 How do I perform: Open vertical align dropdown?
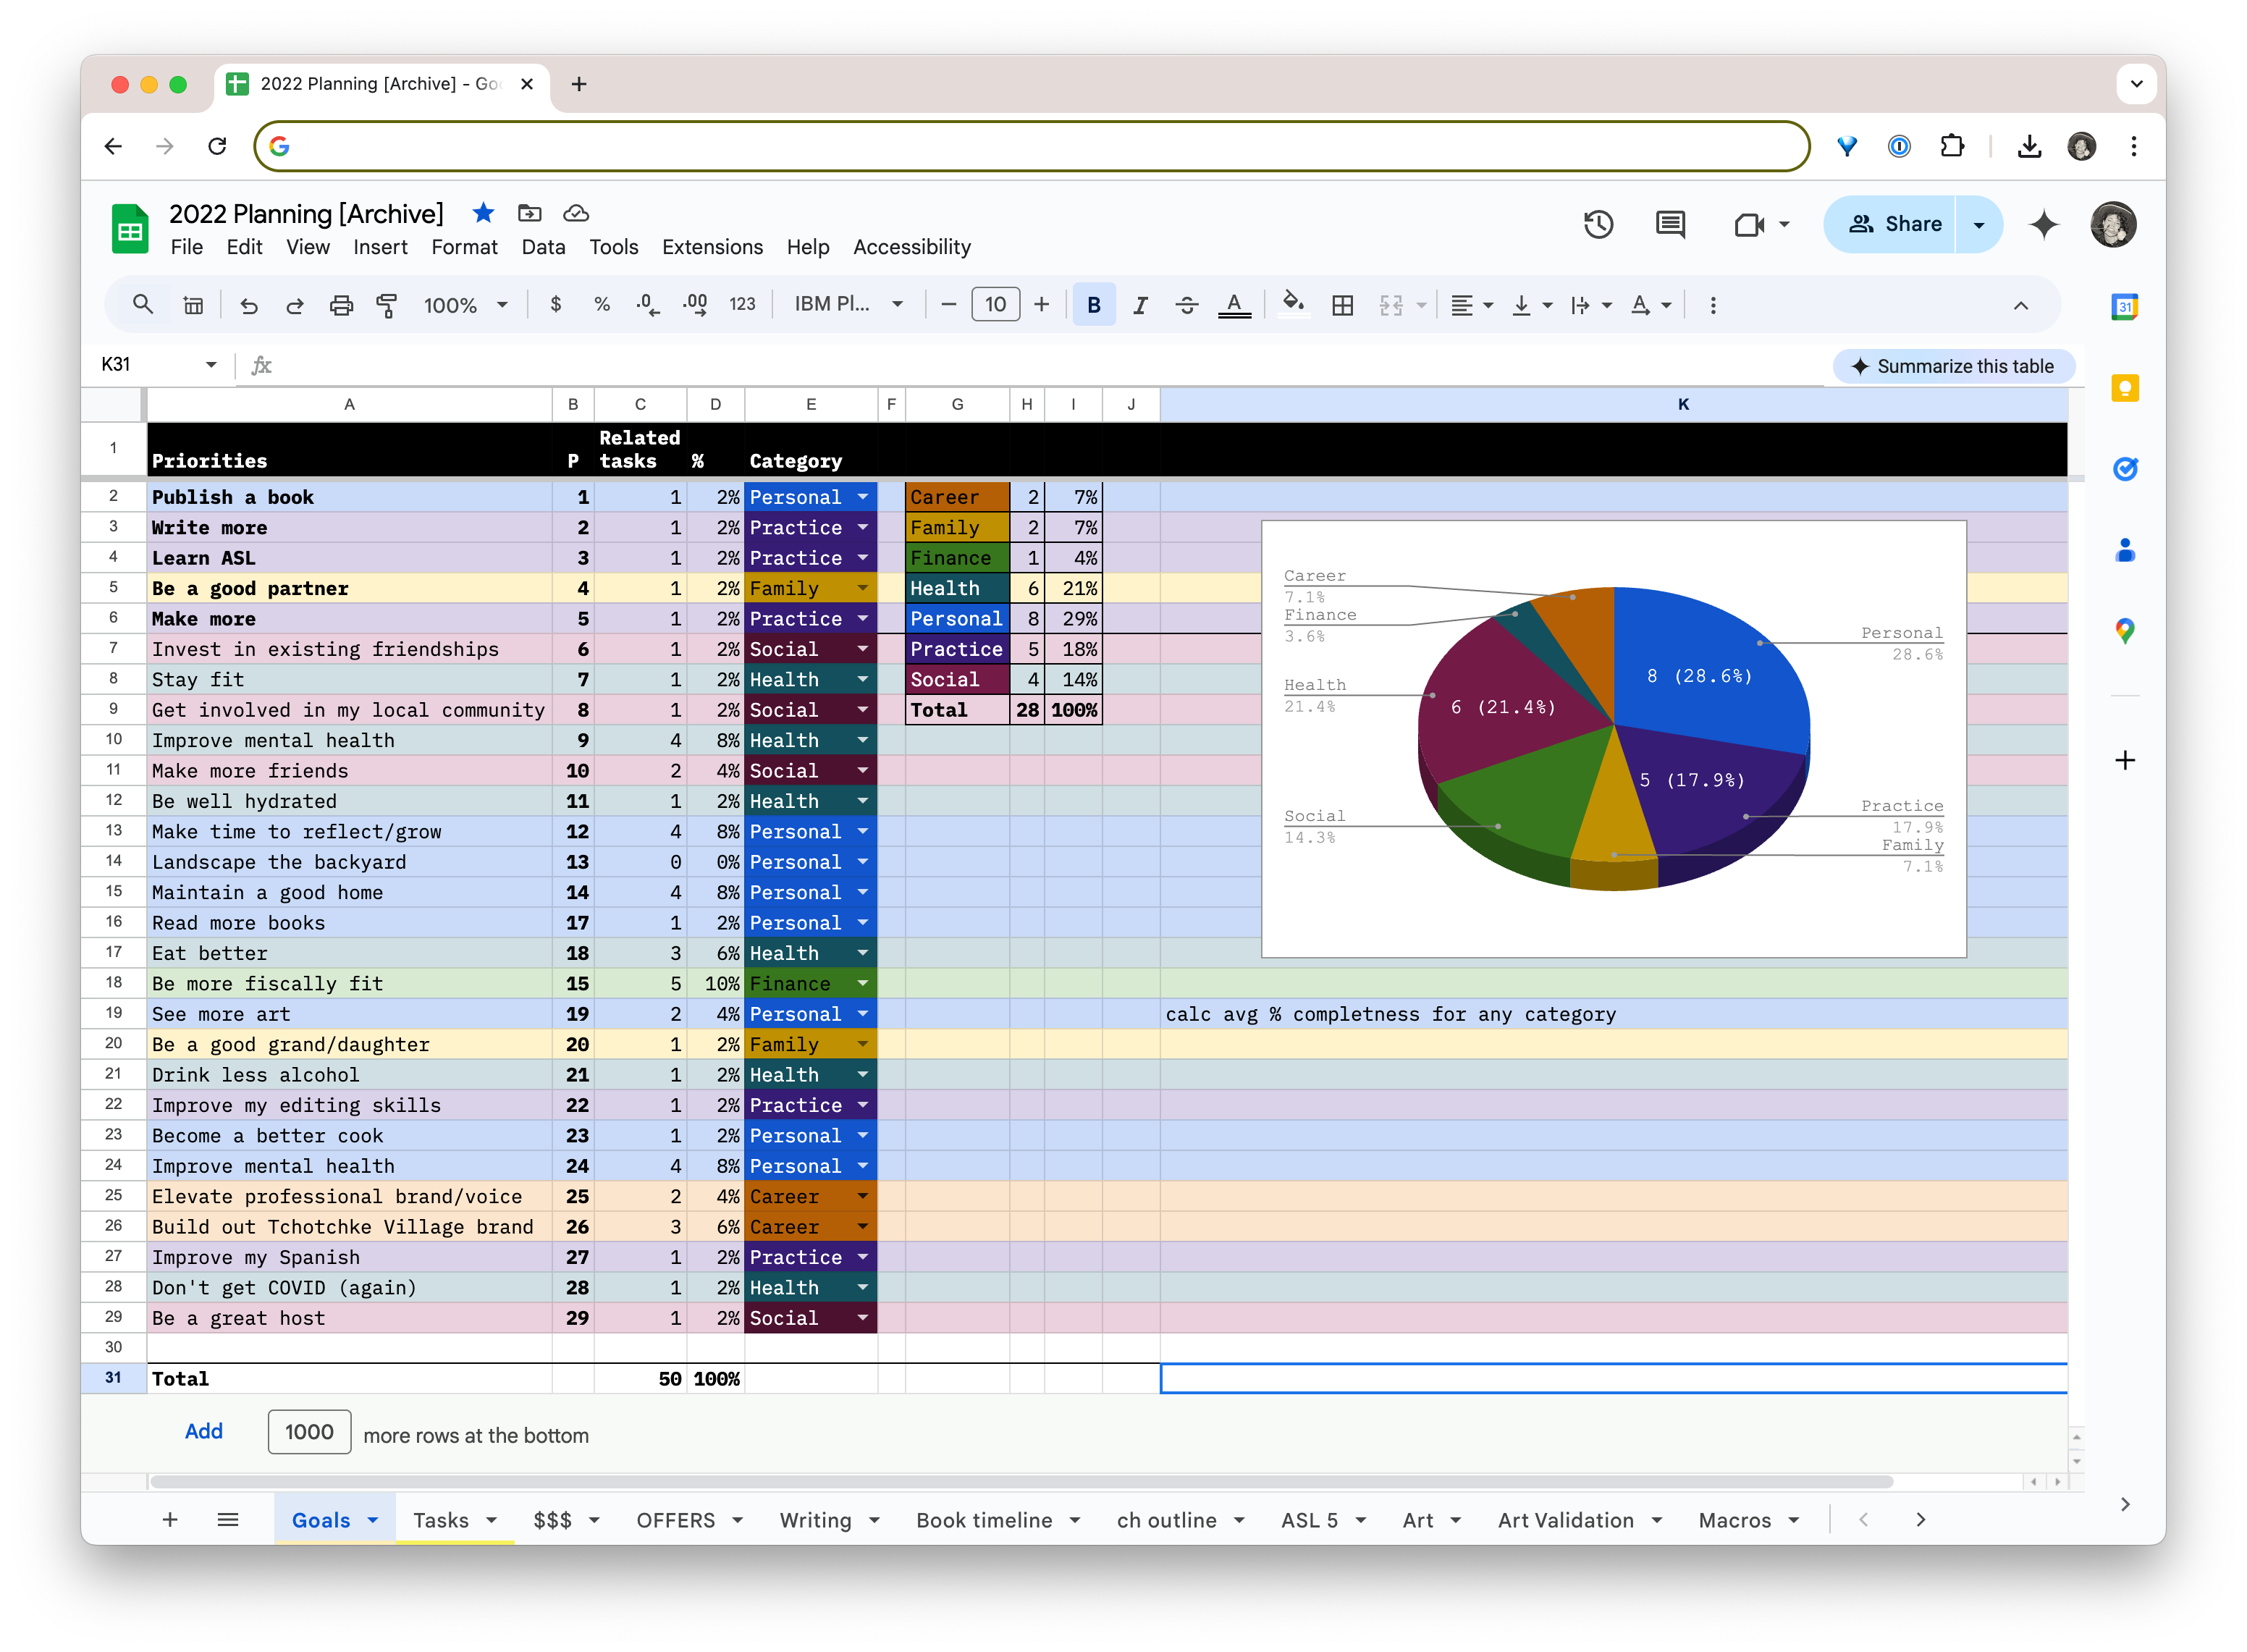(1532, 305)
